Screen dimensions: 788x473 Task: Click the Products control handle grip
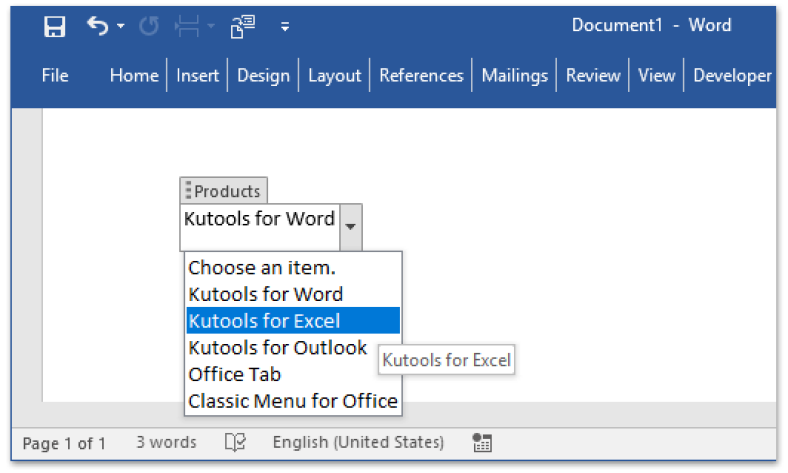(x=188, y=191)
